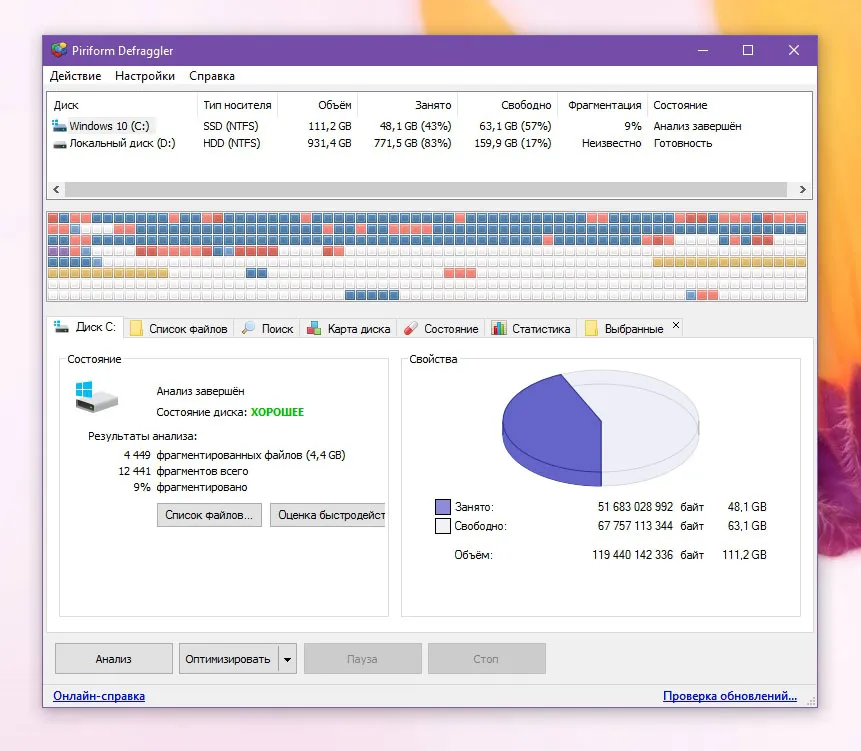This screenshot has height=751, width=861.
Task: Click the colored blocks icon on Карта диска tab
Action: (314, 328)
